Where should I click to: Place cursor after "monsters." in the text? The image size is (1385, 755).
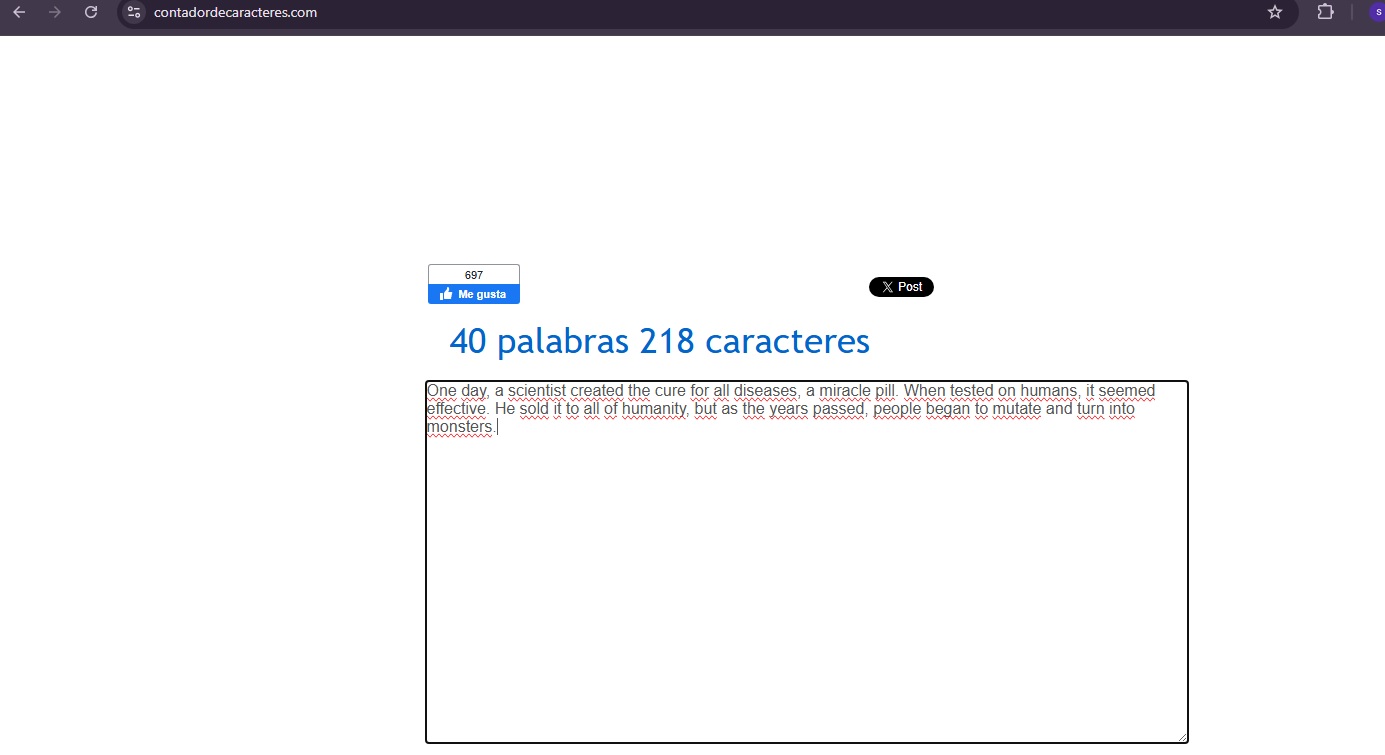(x=497, y=427)
